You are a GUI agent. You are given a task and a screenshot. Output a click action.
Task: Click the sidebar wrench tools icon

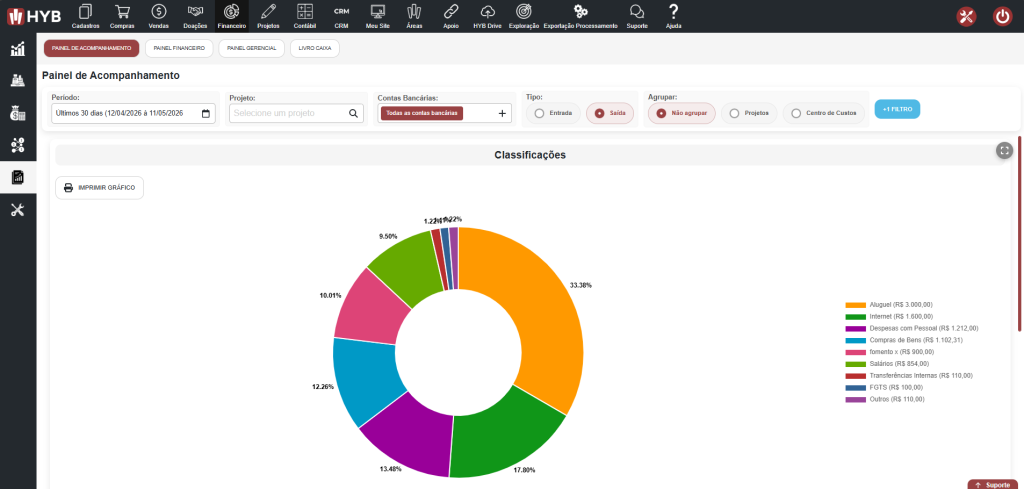click(x=18, y=210)
